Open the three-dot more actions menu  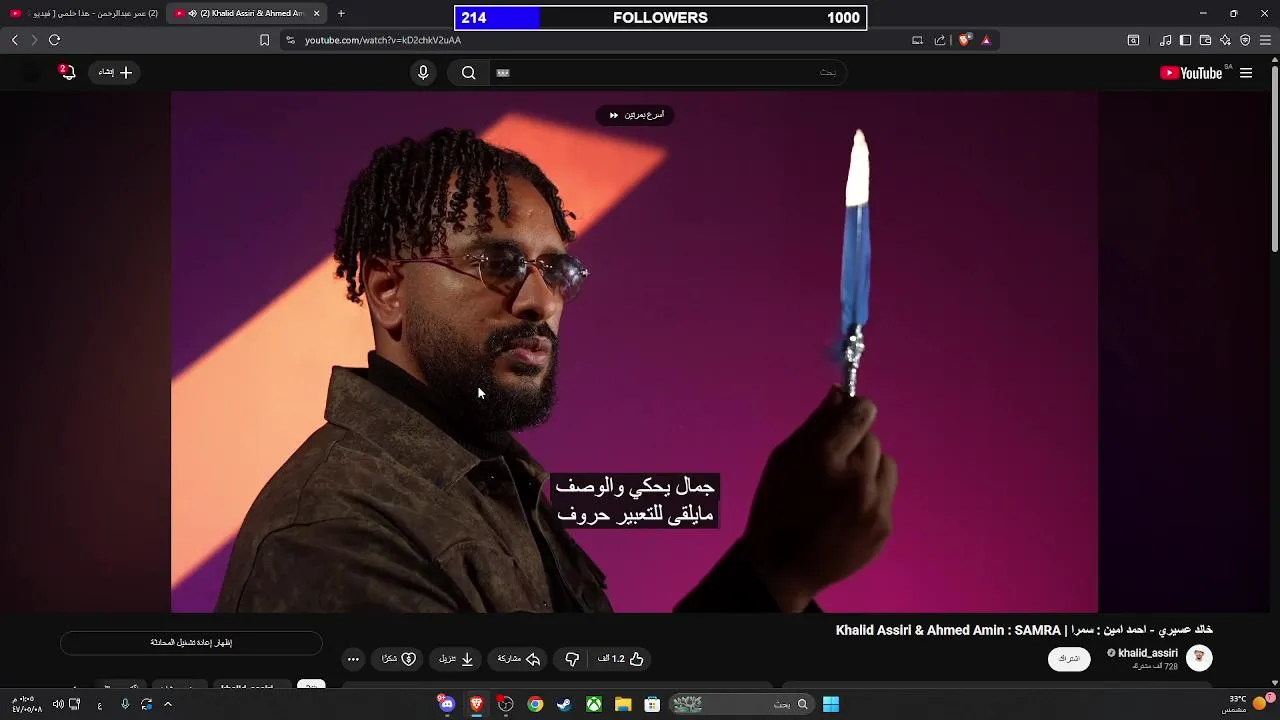(353, 659)
